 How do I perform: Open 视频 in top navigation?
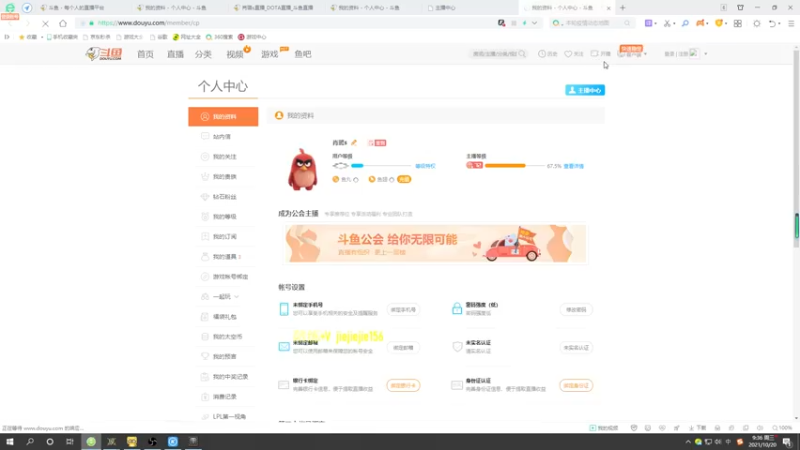point(235,54)
